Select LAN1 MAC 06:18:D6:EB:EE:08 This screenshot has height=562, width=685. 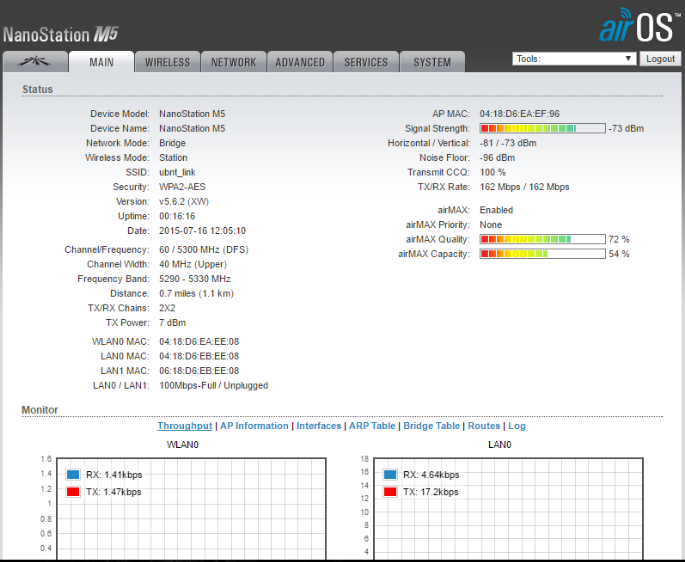tap(199, 371)
